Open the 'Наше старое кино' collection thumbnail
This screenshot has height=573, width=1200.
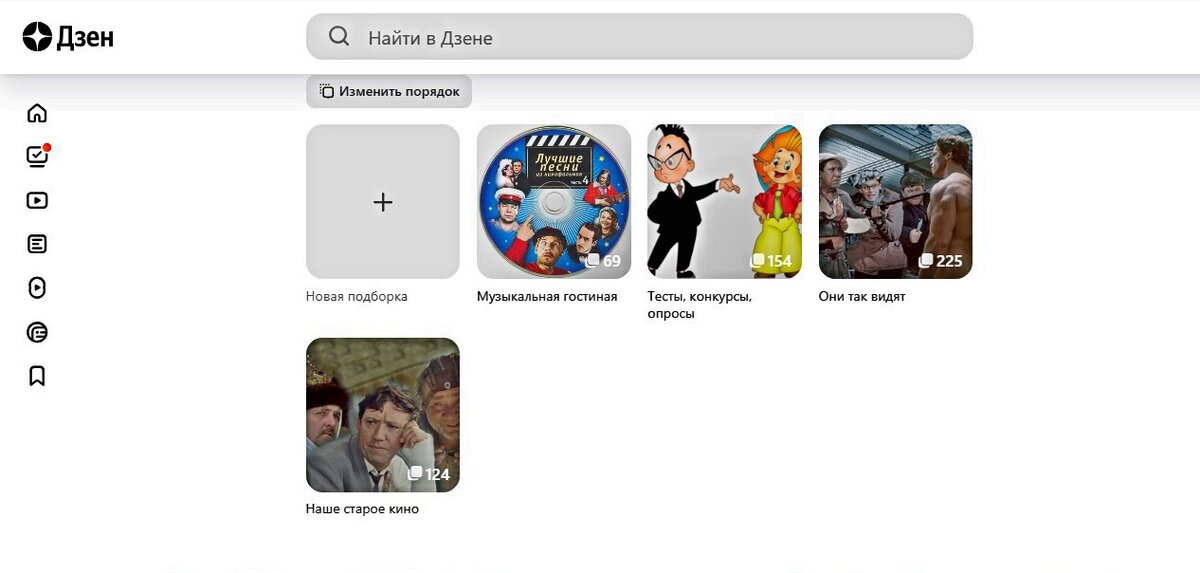(x=383, y=415)
